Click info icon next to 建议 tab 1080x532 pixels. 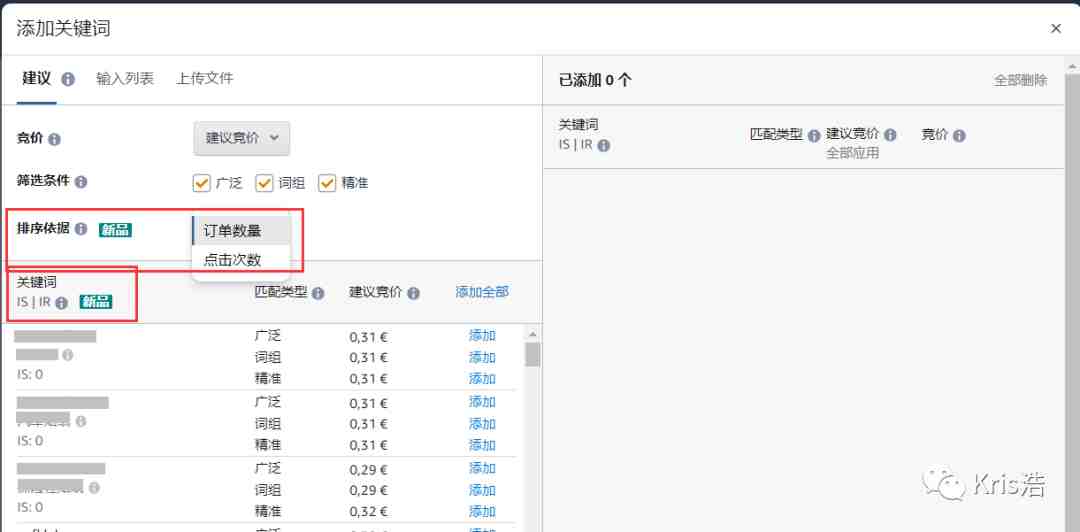tap(68, 79)
